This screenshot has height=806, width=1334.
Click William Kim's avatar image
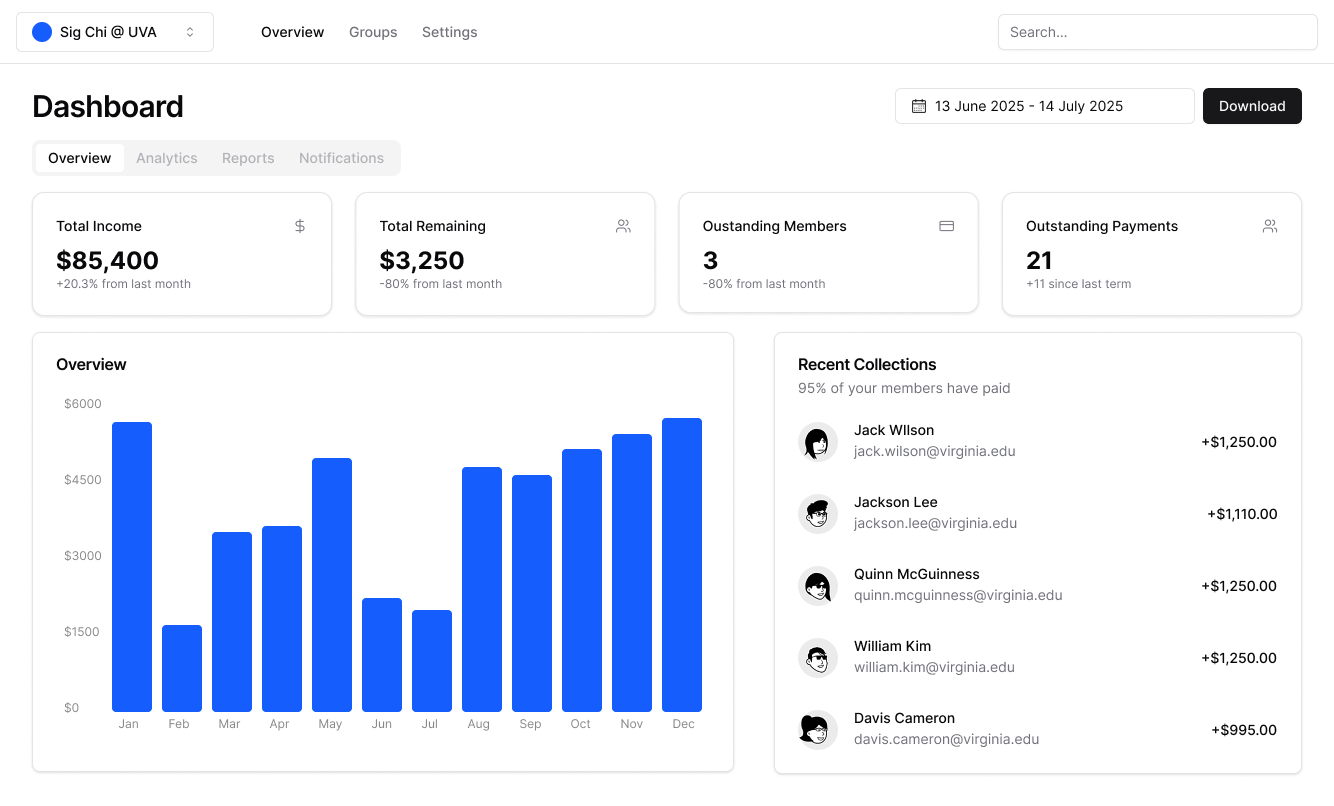817,658
